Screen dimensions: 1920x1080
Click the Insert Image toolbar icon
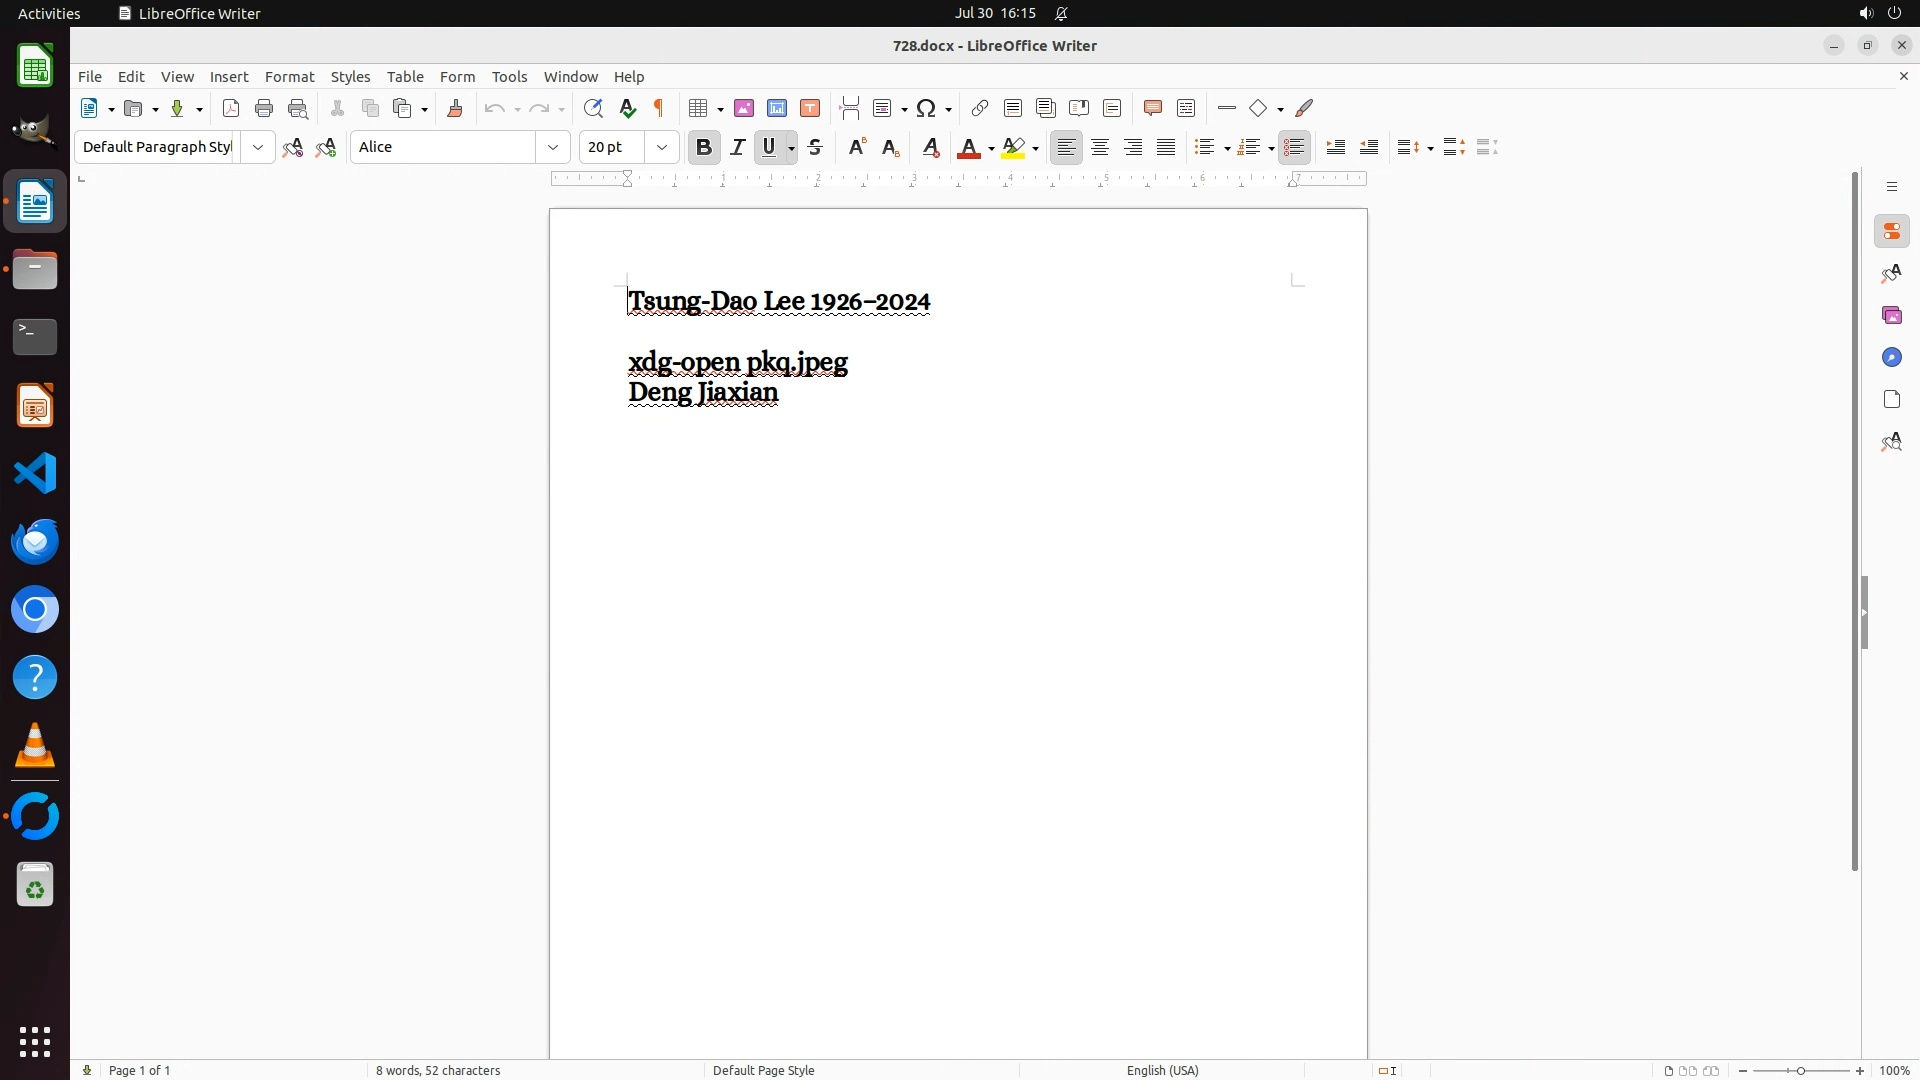tap(744, 109)
